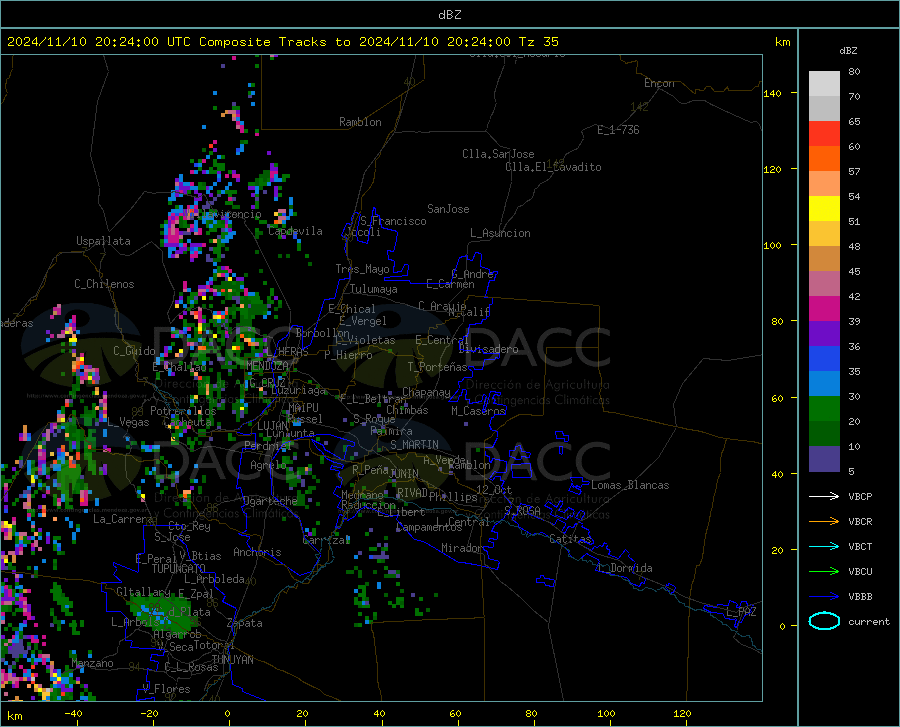900x727 pixels.
Task: Click the 'S_Francisco' map label
Action: [x=393, y=221]
